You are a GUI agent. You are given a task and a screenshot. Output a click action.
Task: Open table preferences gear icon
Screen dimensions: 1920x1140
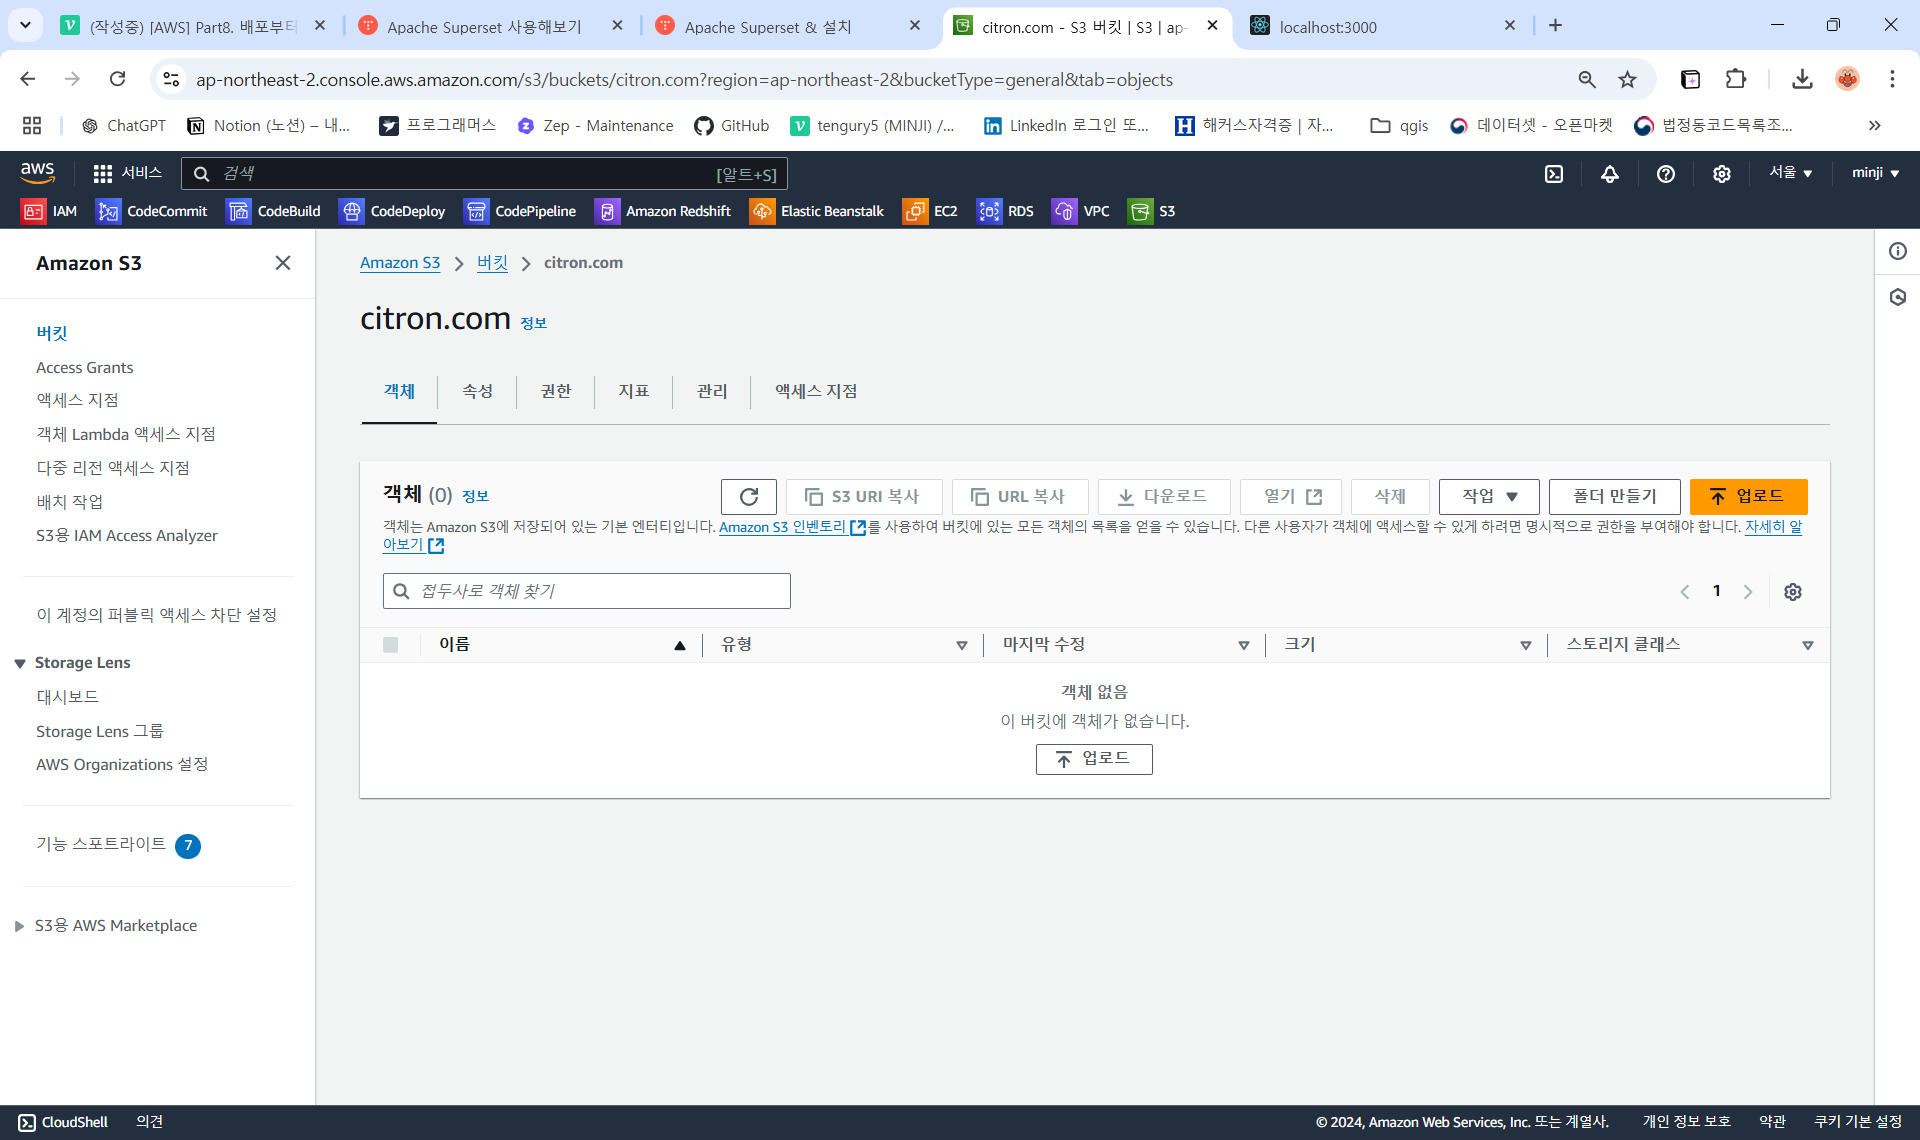pos(1793,592)
